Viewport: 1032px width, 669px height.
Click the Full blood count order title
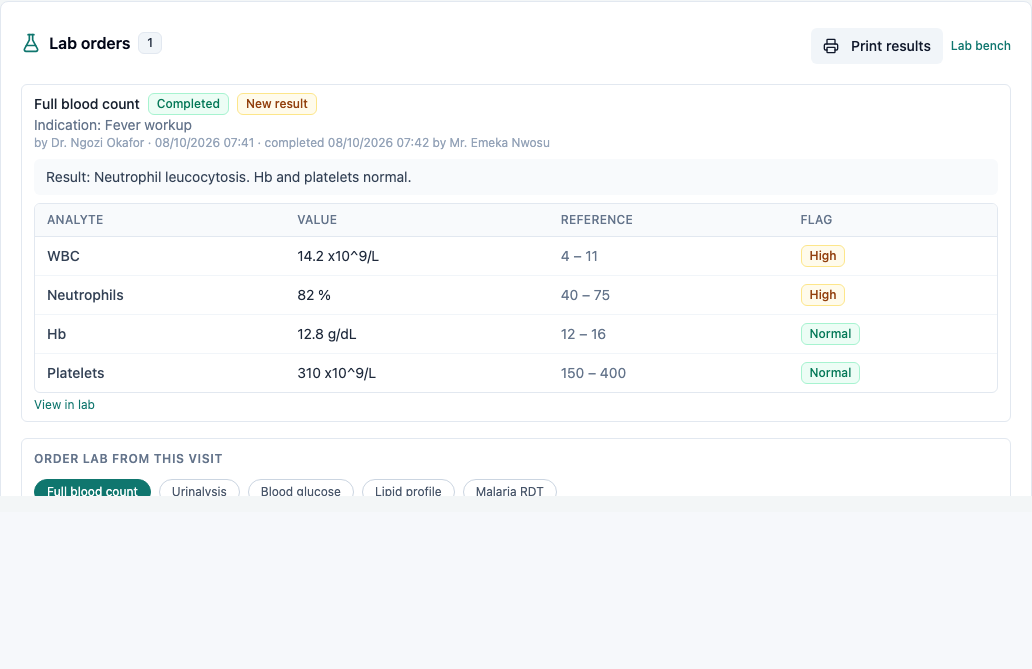(87, 104)
